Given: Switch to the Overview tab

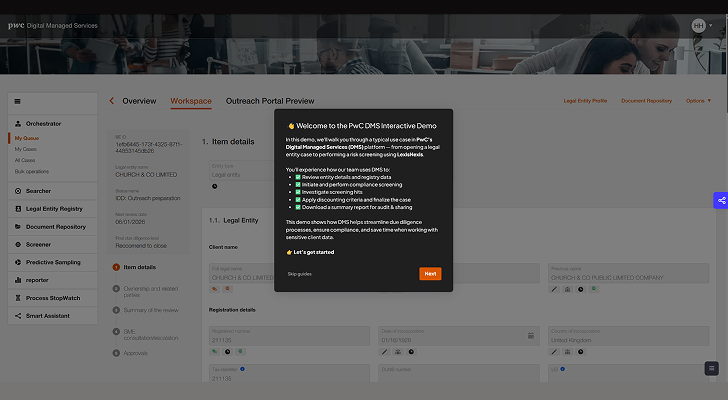Looking at the screenshot, I should coord(139,101).
